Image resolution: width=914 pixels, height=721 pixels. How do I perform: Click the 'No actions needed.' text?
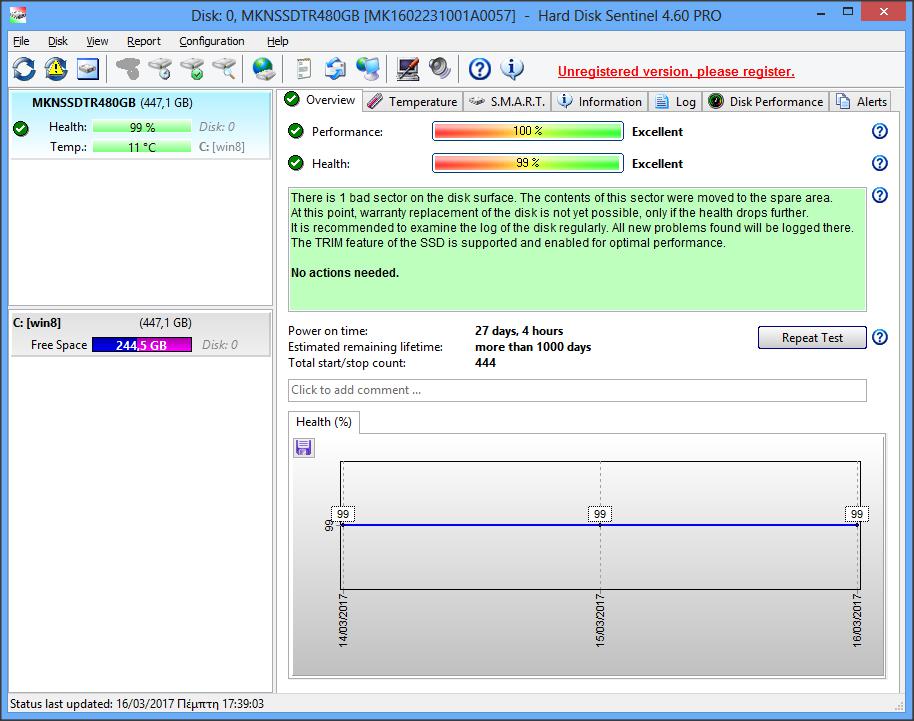click(344, 273)
